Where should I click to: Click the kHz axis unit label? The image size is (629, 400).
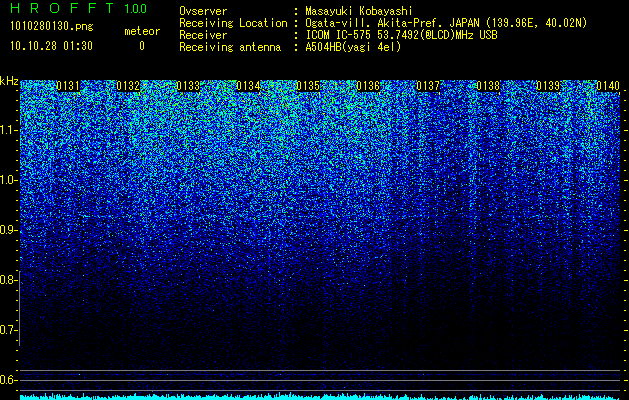(9, 81)
